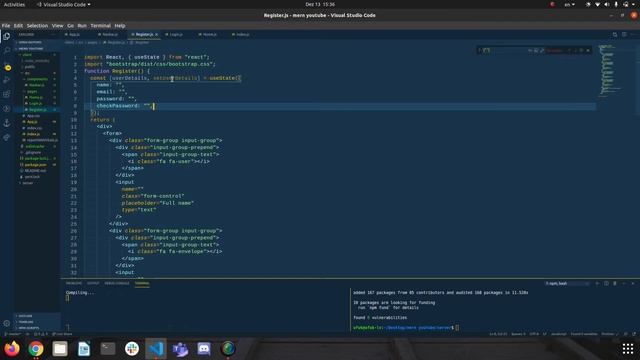Image resolution: width=640 pixels, height=360 pixels.
Task: Open README.md in the Explorer
Action: coord(37,171)
